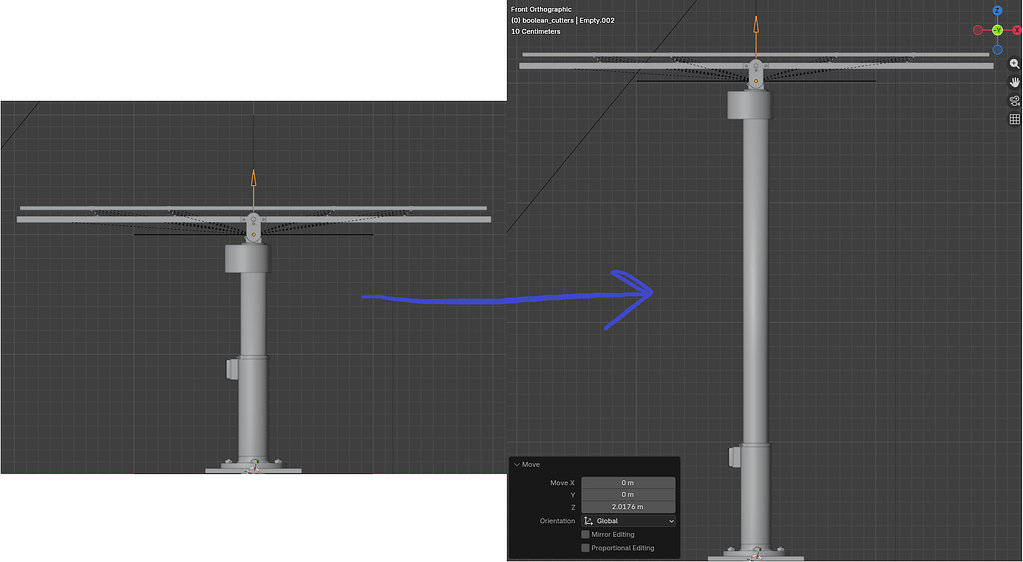Enable the Proportional Editing checkbox
The image size is (1023, 562).
(x=585, y=548)
